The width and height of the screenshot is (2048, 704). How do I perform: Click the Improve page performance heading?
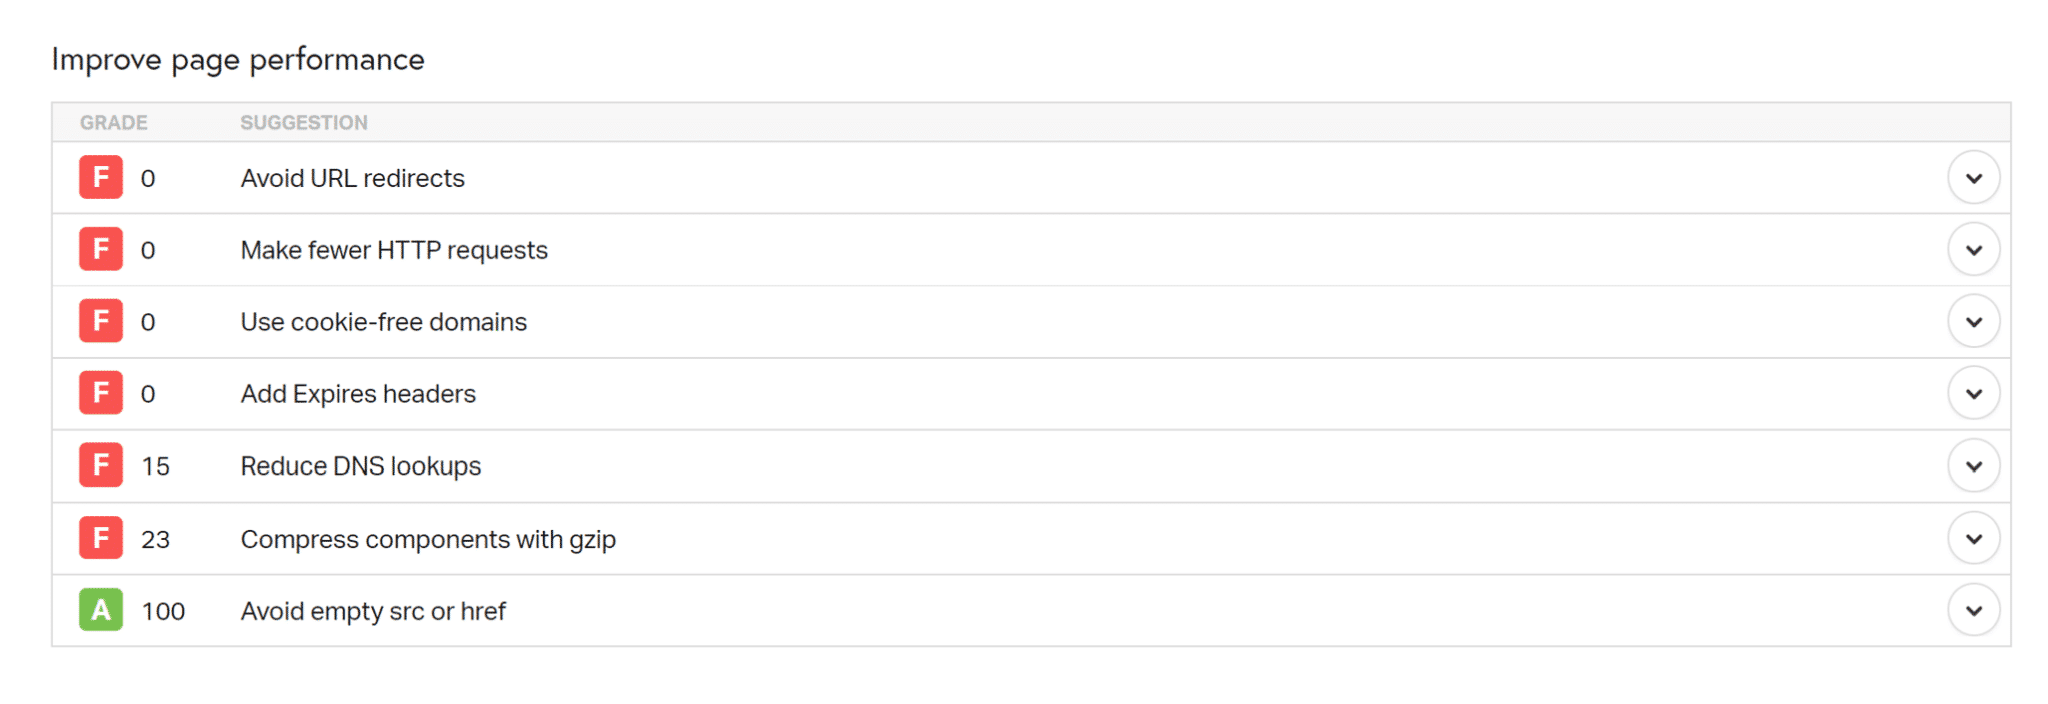pos(238,59)
